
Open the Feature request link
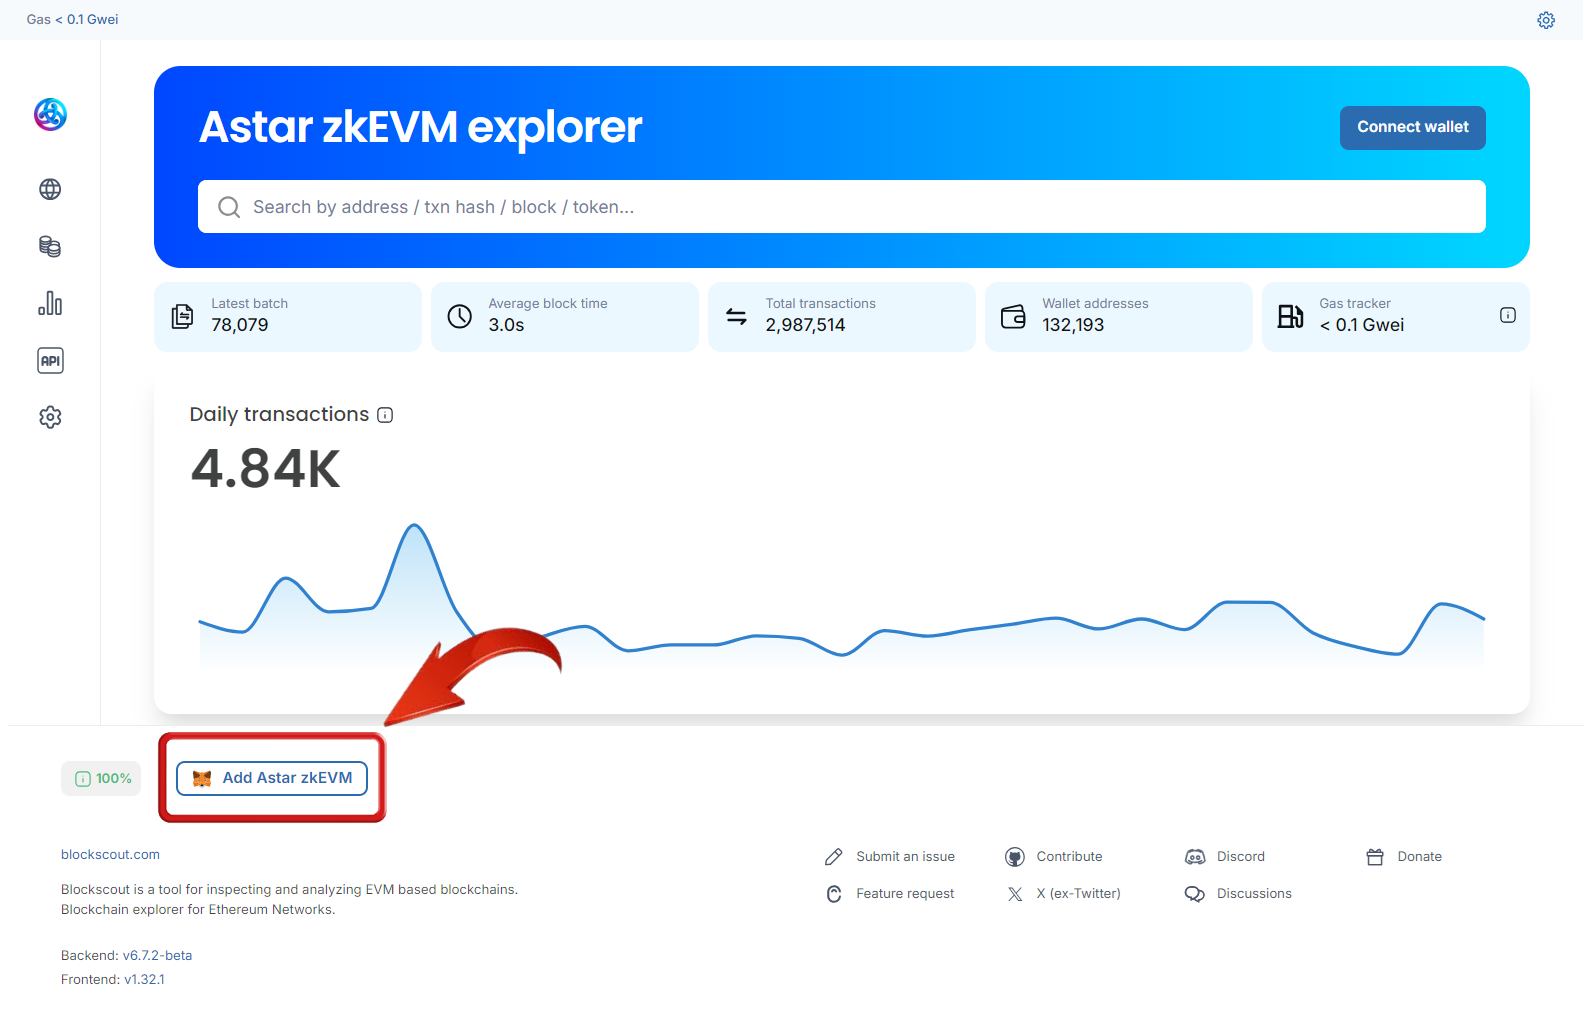click(x=905, y=894)
